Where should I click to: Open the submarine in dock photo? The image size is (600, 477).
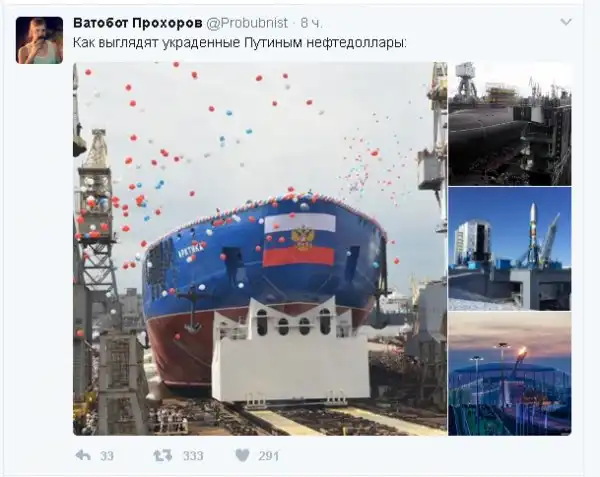510,124
